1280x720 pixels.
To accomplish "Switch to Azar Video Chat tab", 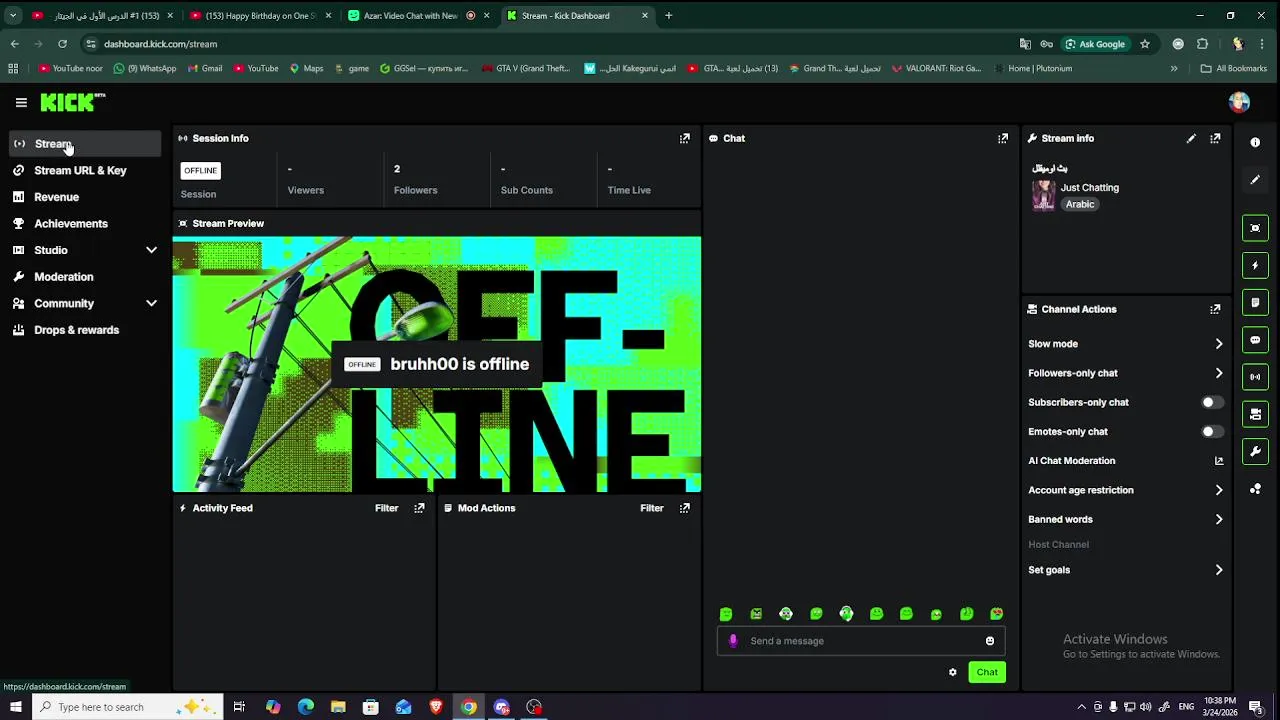I will point(417,16).
